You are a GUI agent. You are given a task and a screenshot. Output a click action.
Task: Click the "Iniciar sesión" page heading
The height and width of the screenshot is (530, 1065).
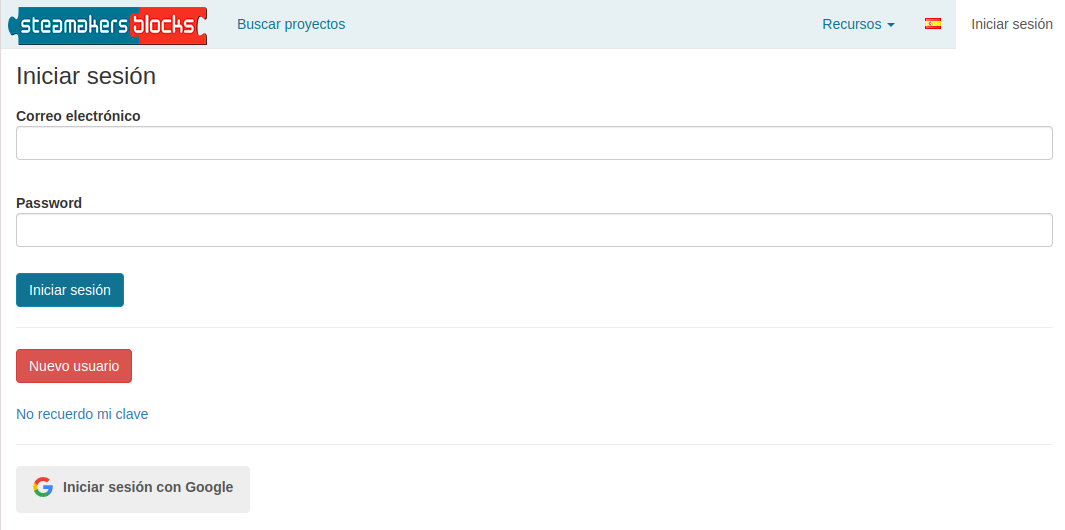[86, 76]
